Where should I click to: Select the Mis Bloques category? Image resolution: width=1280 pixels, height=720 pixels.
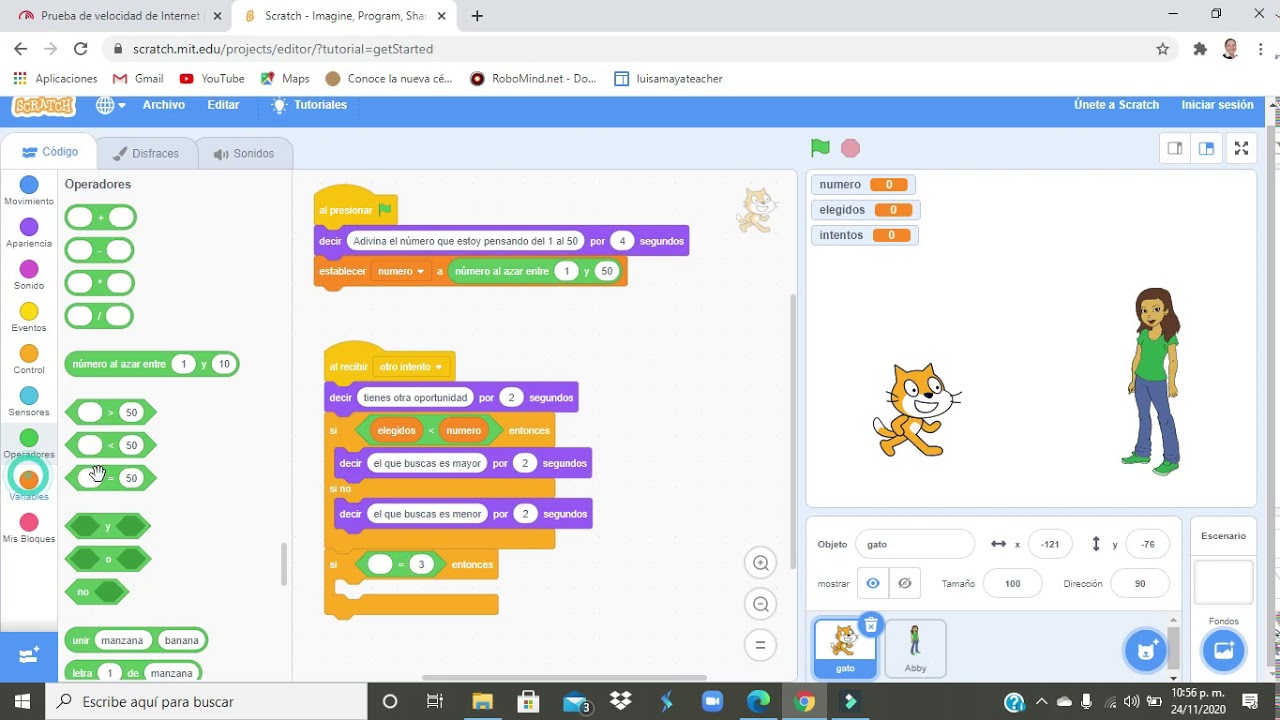[x=29, y=527]
